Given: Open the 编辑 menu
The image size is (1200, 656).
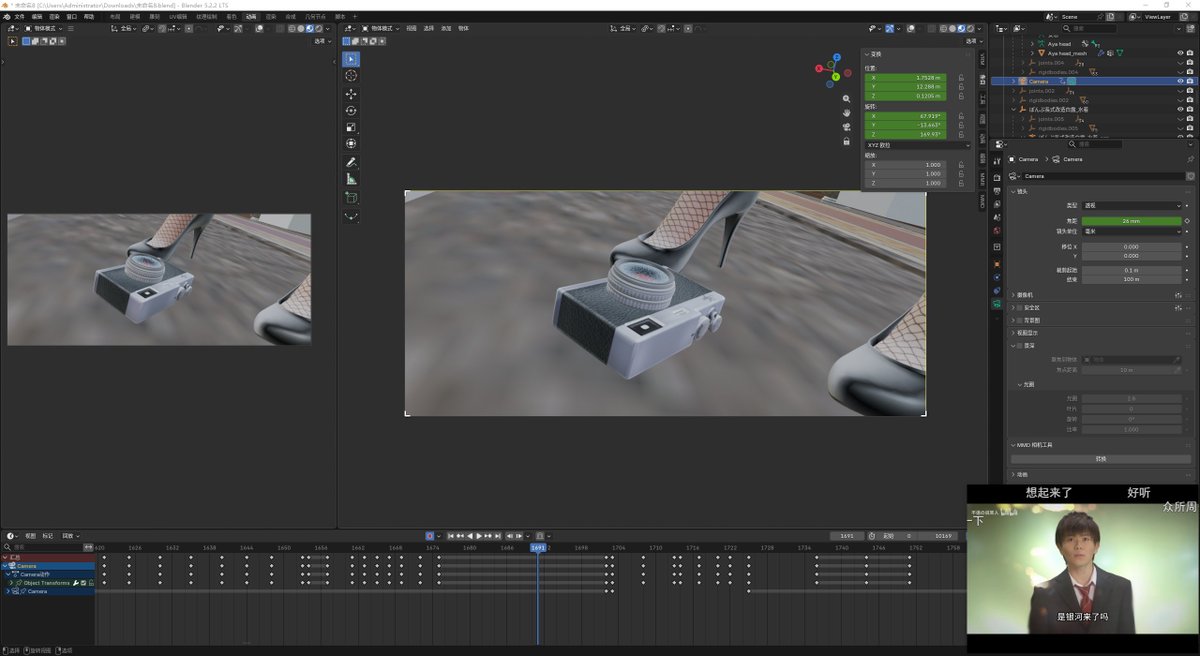Looking at the screenshot, I should 37,17.
